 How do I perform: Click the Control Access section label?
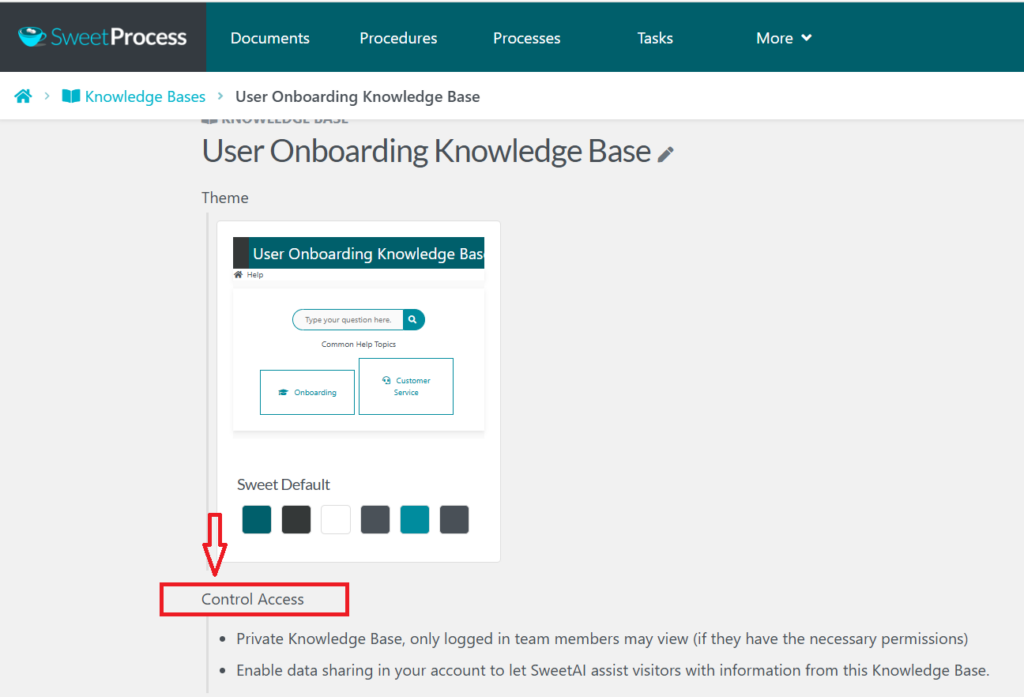253,599
